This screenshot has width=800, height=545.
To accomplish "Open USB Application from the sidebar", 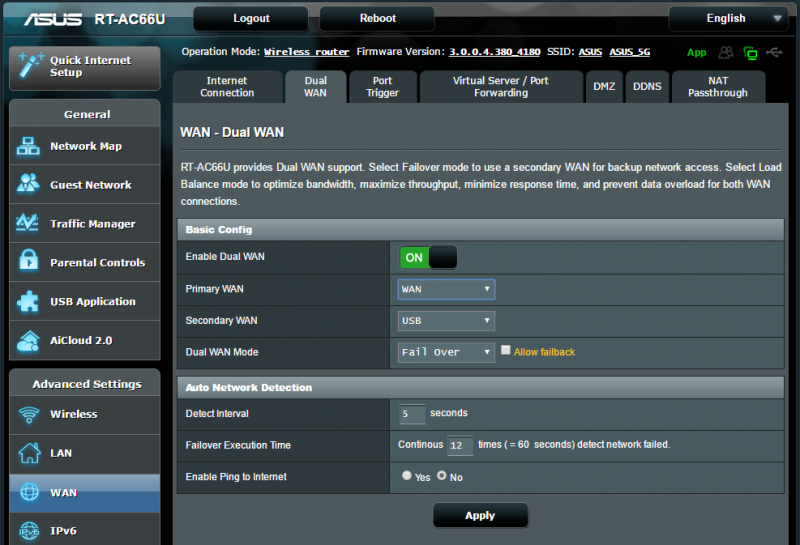I will point(85,301).
